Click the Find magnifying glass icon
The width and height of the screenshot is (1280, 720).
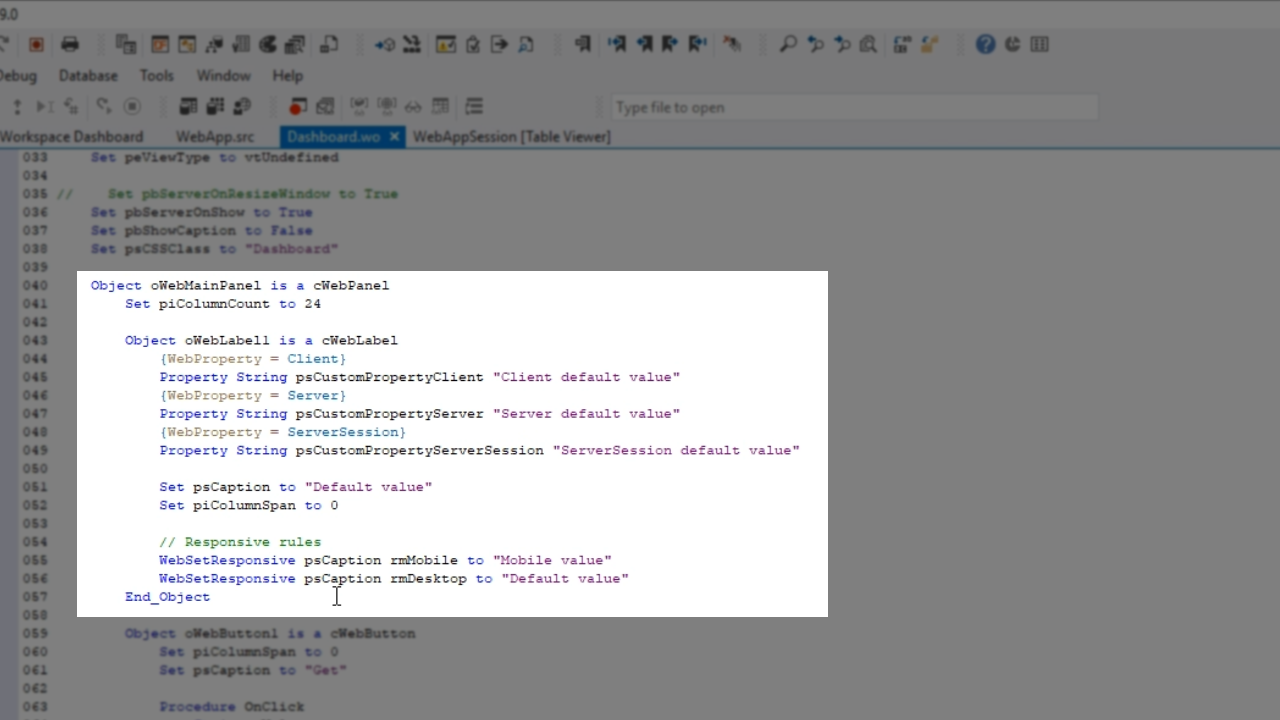788,44
